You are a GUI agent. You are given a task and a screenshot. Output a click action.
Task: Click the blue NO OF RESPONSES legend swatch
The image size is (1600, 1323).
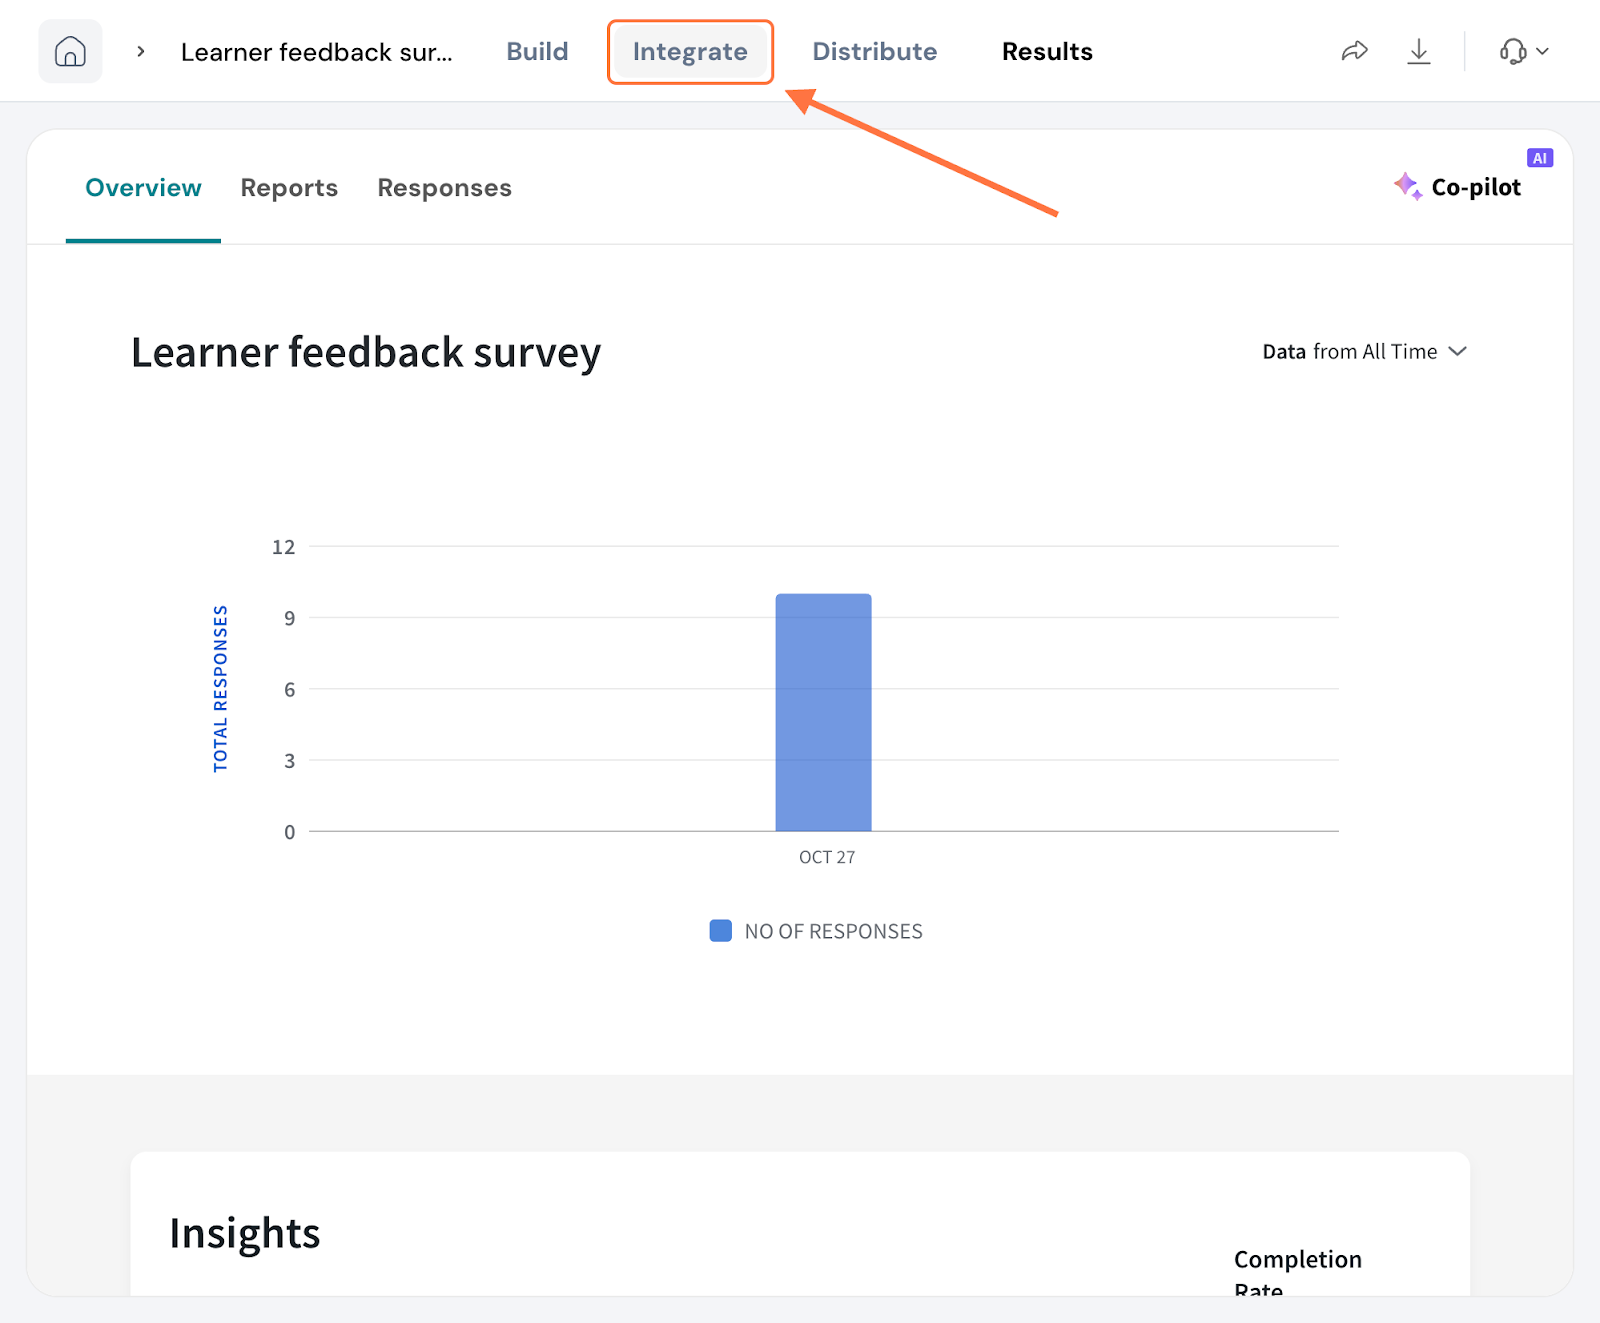(720, 931)
